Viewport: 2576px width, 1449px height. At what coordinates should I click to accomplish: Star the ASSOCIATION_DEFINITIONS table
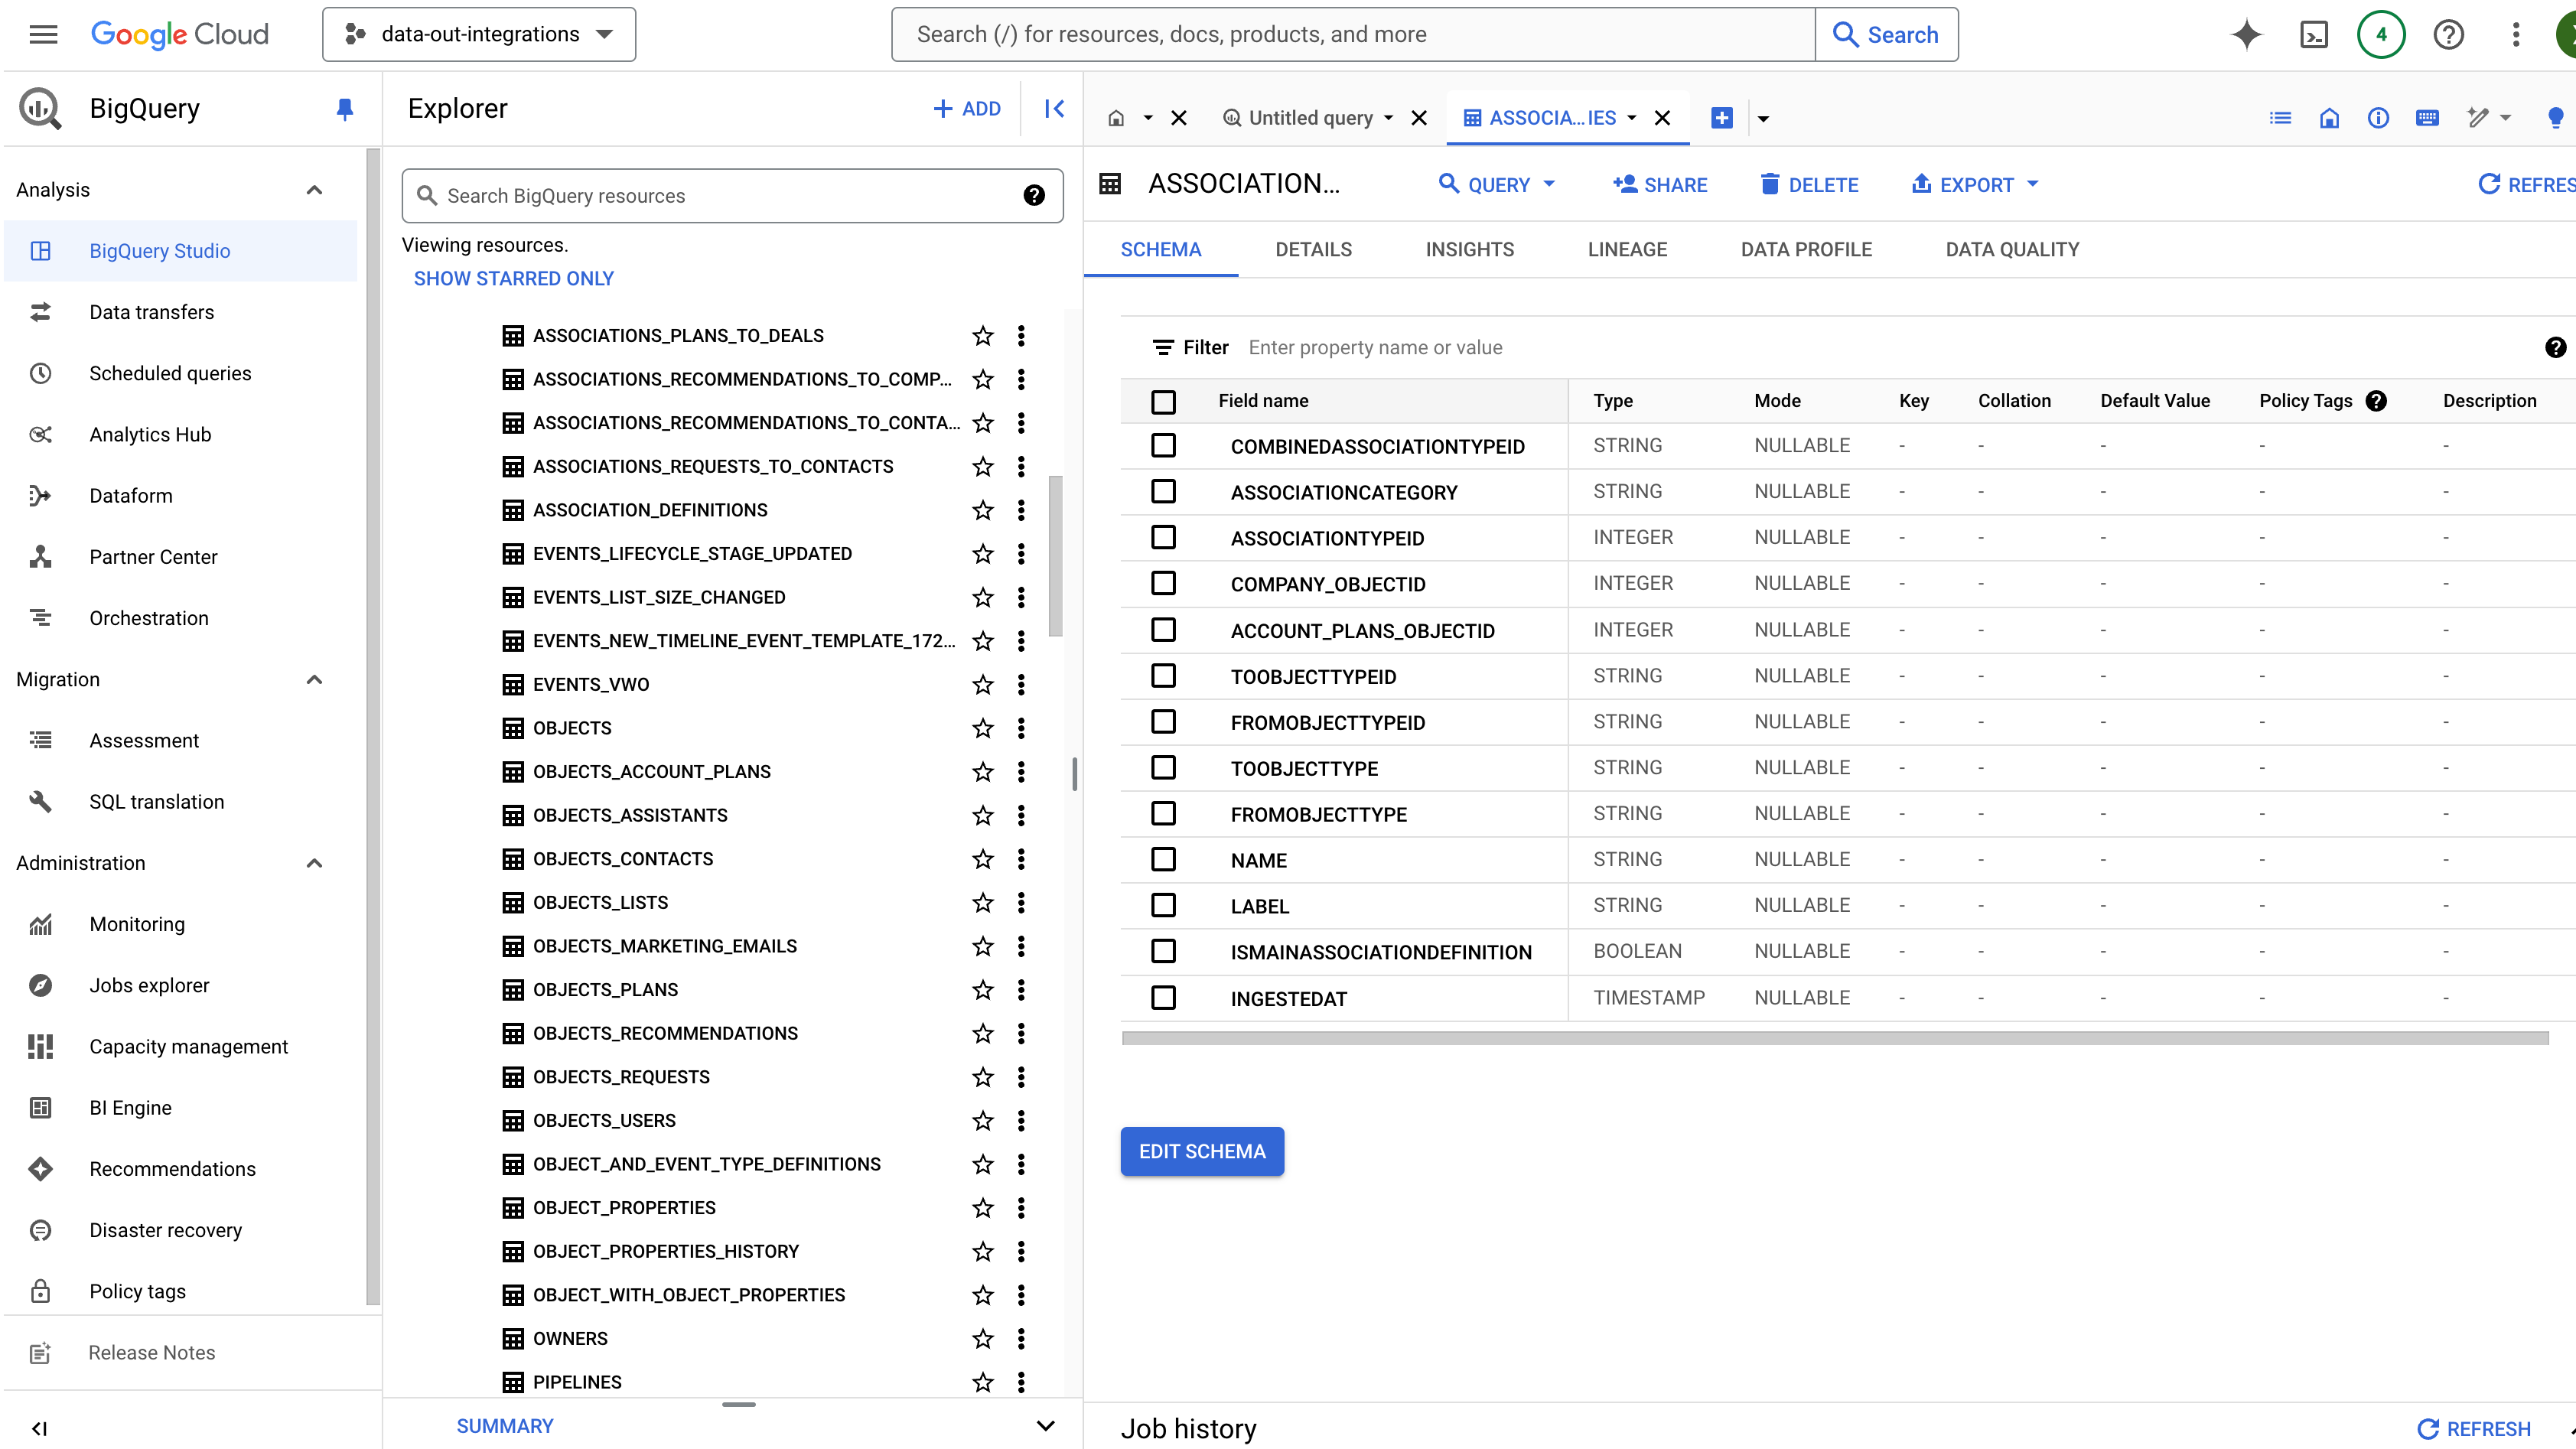pyautogui.click(x=983, y=510)
